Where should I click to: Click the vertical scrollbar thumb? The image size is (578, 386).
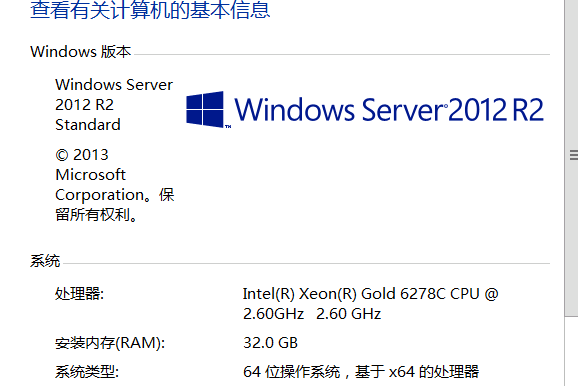(x=571, y=158)
